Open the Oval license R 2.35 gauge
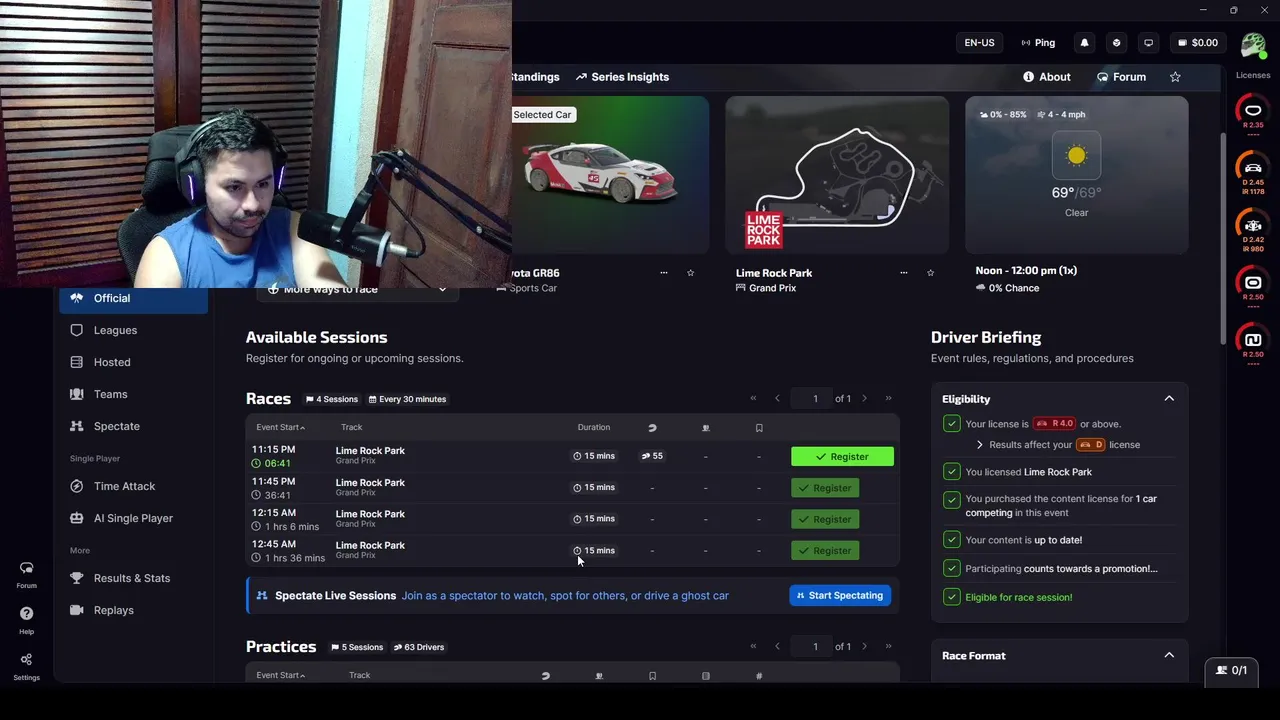Viewport: 1280px width, 720px height. (x=1253, y=113)
